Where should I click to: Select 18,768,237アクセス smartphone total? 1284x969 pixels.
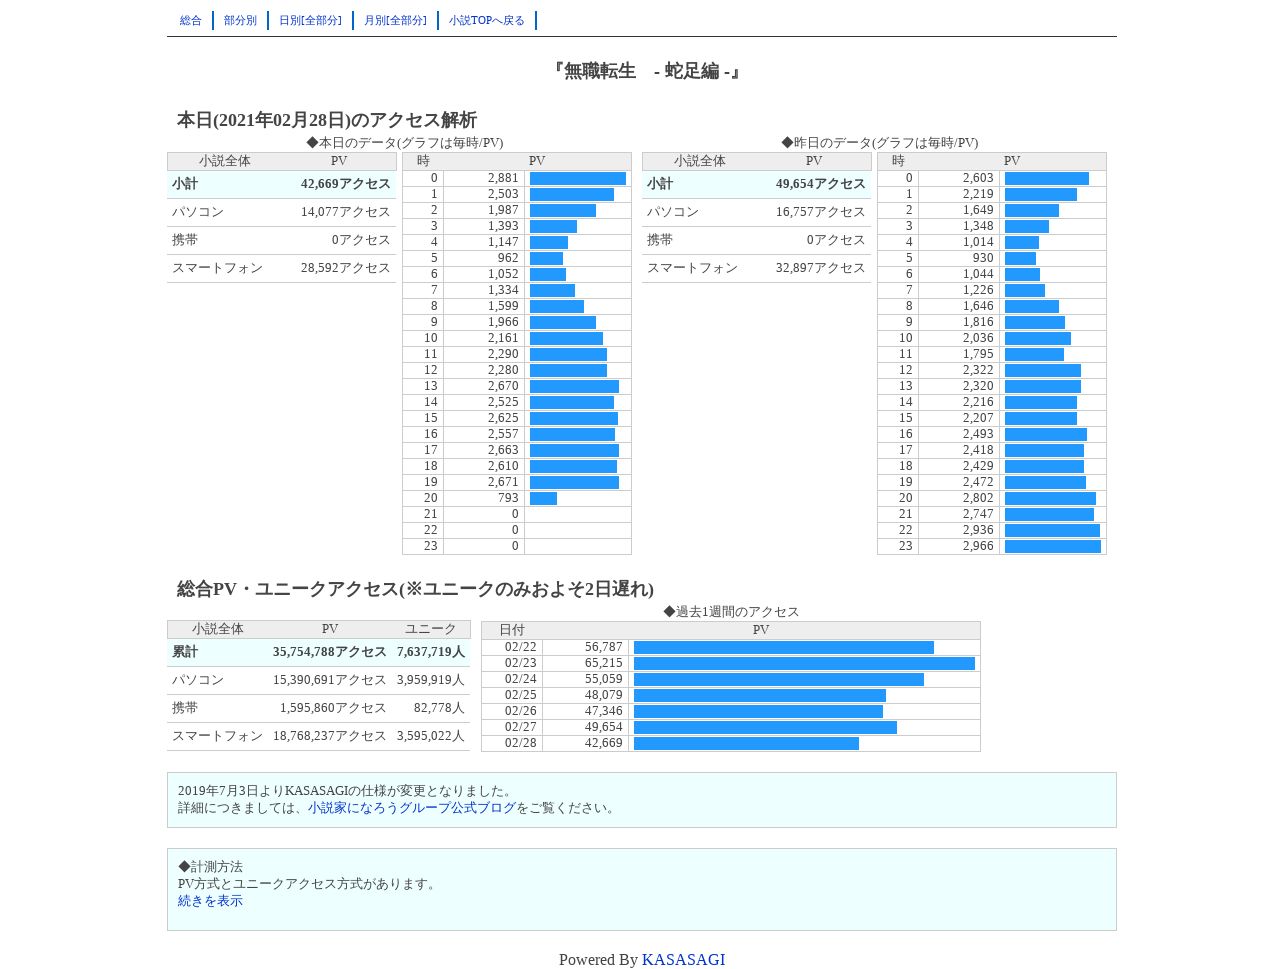pos(330,736)
